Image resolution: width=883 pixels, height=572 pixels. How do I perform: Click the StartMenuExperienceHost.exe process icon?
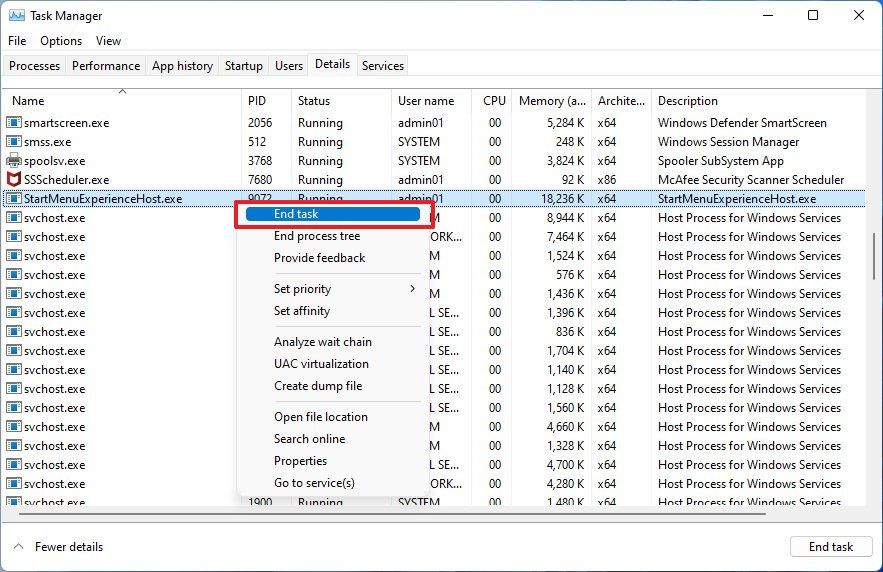click(14, 199)
